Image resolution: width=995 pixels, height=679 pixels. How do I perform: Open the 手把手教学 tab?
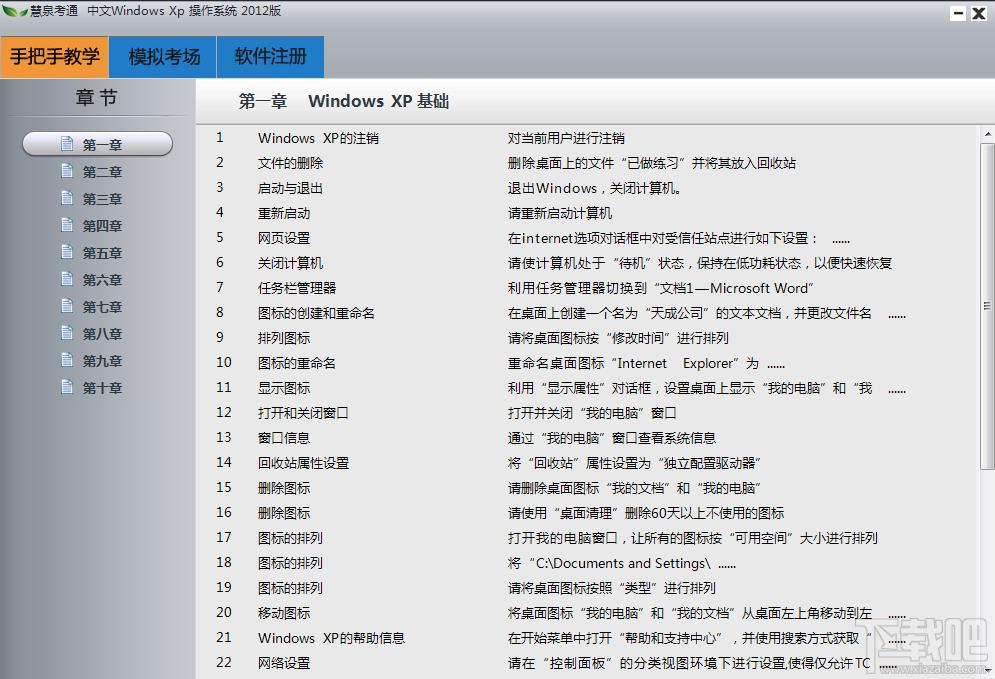(x=55, y=56)
